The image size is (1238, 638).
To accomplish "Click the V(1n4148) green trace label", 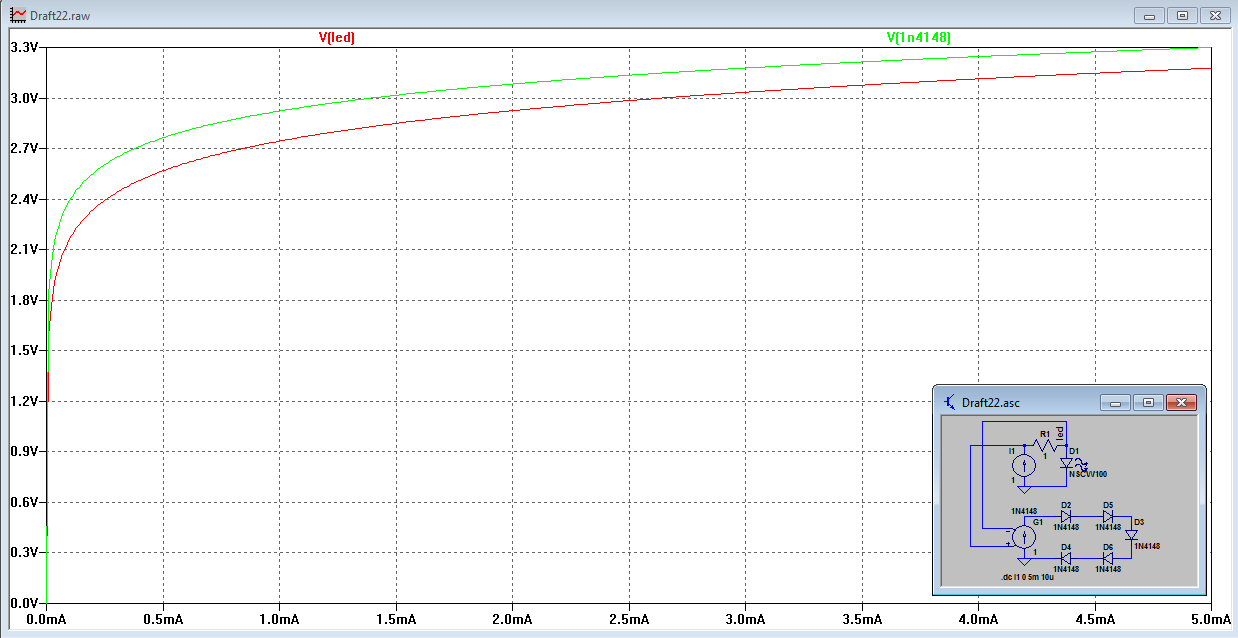I will coord(919,37).
